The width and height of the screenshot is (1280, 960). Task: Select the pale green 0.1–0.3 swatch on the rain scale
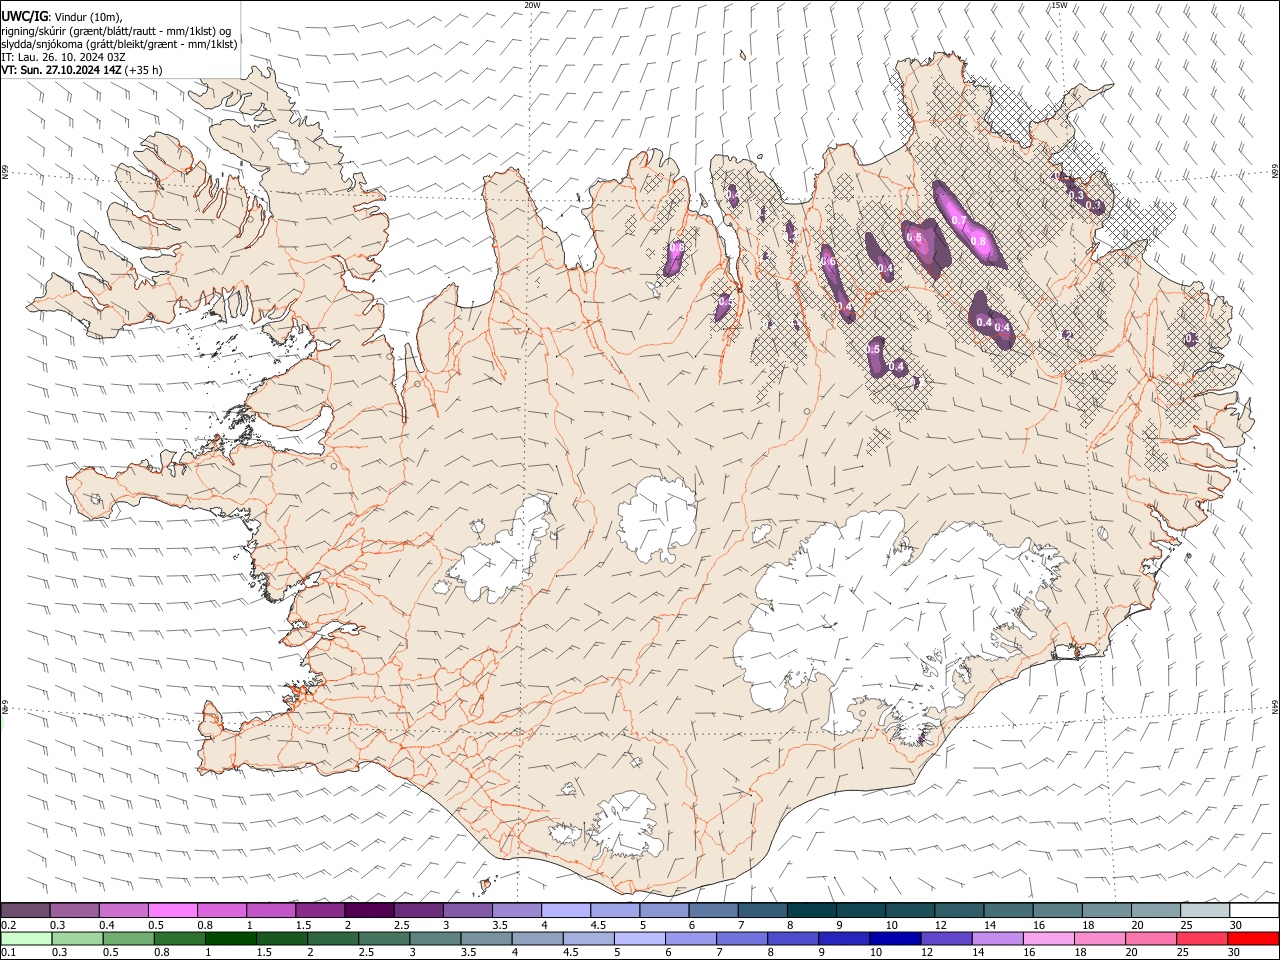(26, 938)
